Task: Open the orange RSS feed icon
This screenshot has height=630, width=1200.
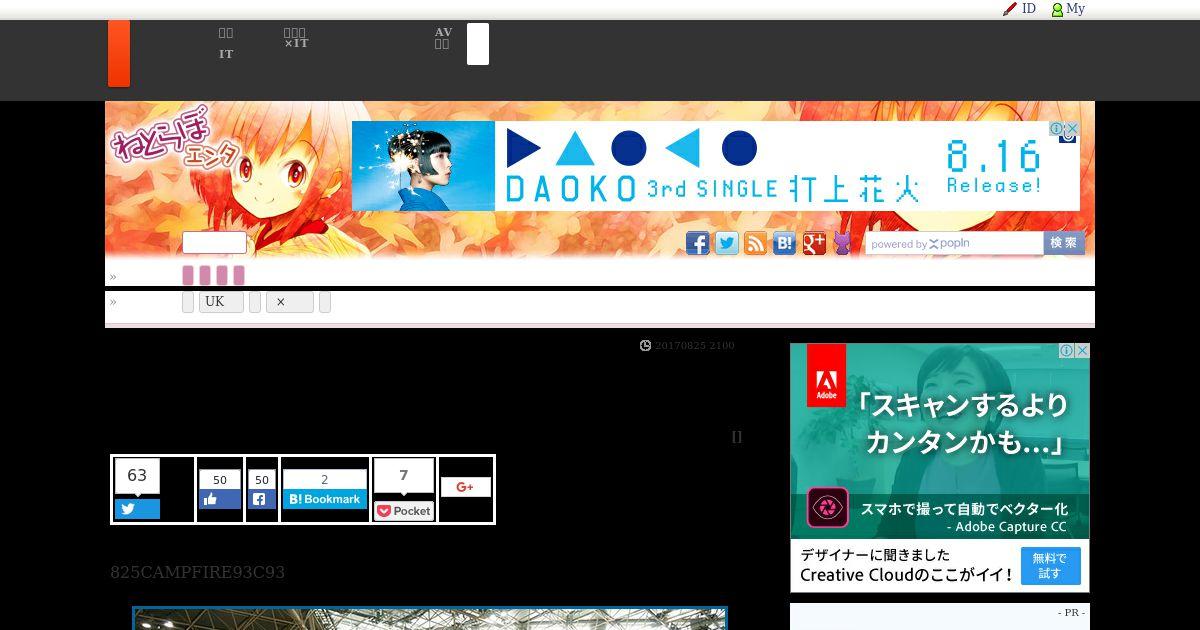Action: [755, 243]
